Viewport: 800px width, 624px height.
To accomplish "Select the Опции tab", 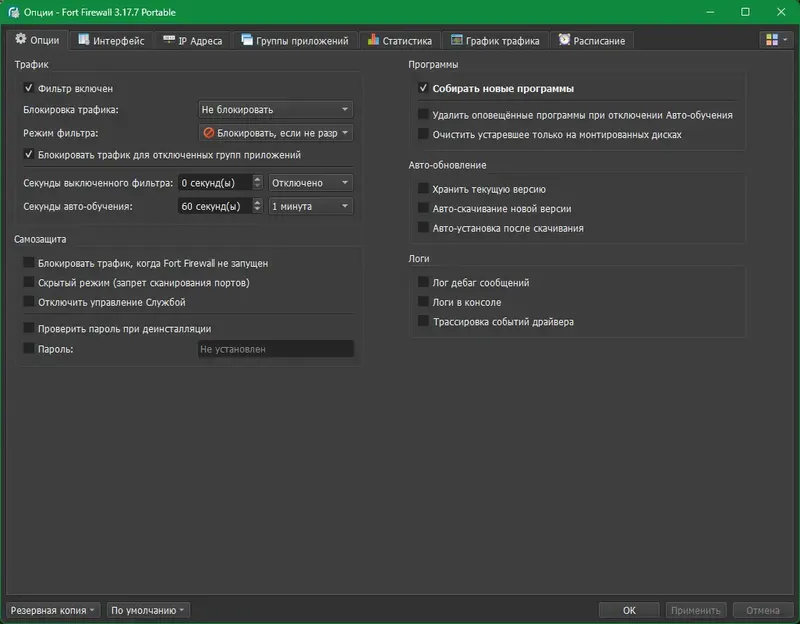I will [37, 40].
